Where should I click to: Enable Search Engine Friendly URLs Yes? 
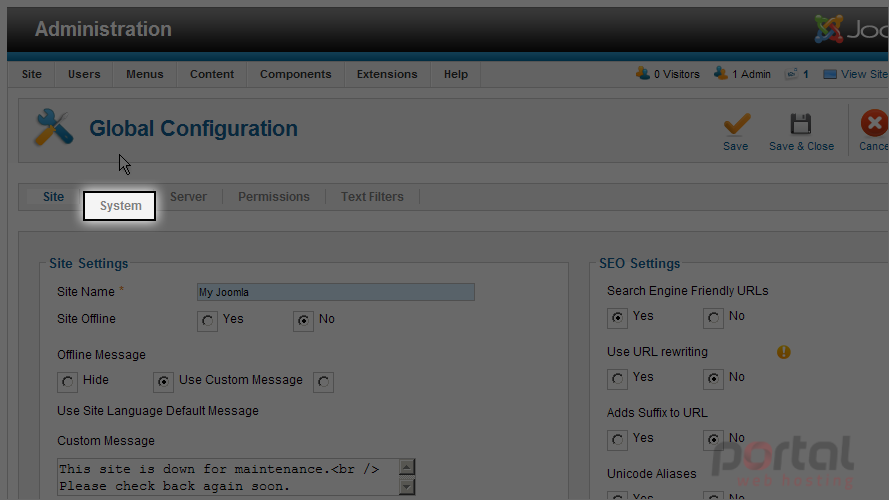[x=617, y=318]
